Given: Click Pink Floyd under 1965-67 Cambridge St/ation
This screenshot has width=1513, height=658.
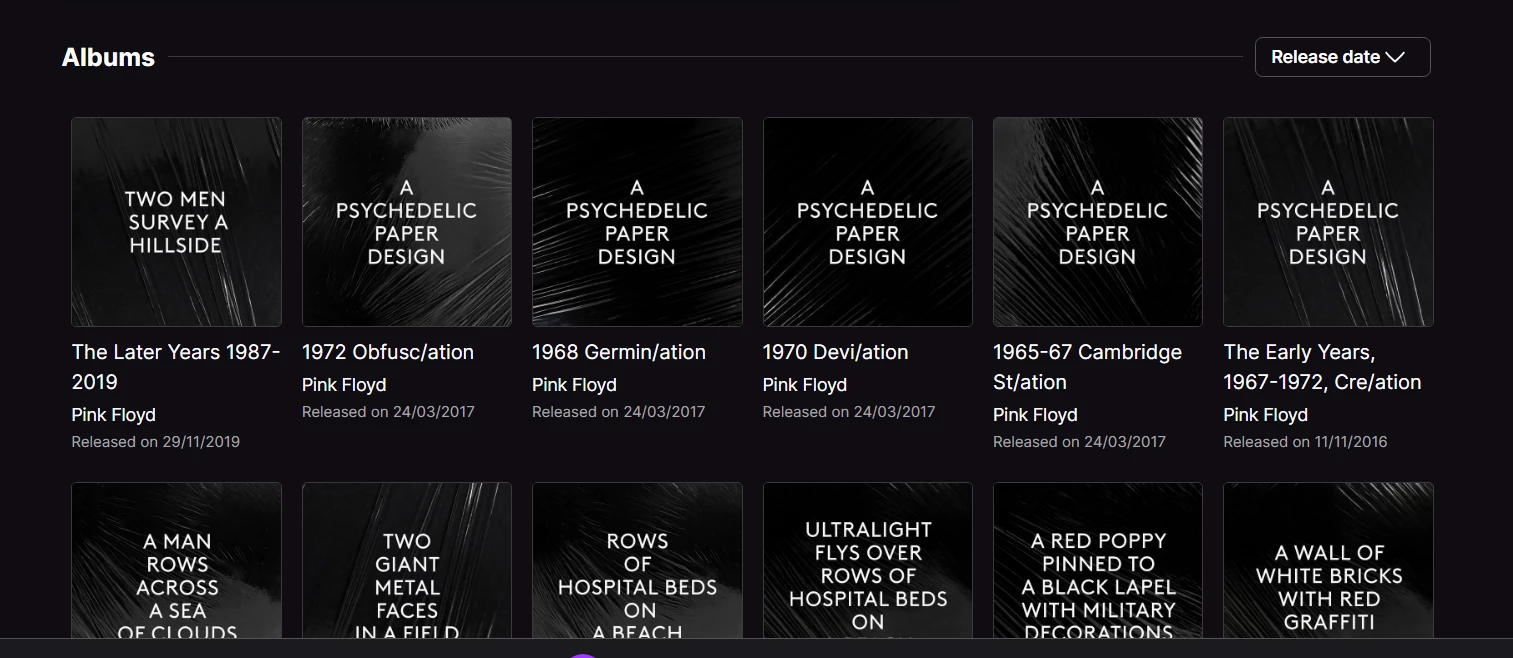Looking at the screenshot, I should 1035,415.
